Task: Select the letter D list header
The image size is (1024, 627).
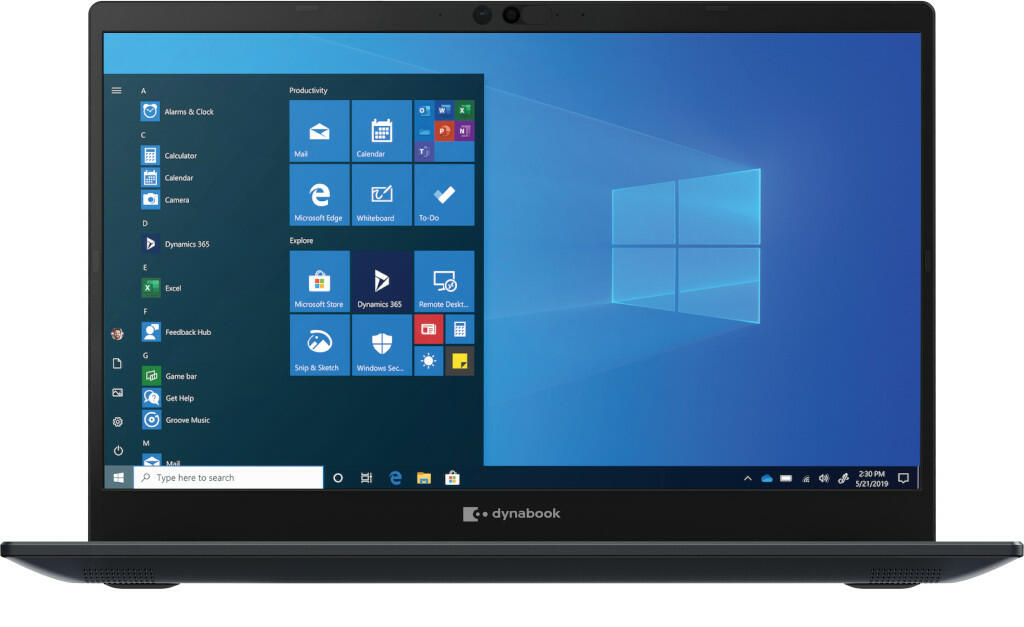Action: click(x=145, y=223)
